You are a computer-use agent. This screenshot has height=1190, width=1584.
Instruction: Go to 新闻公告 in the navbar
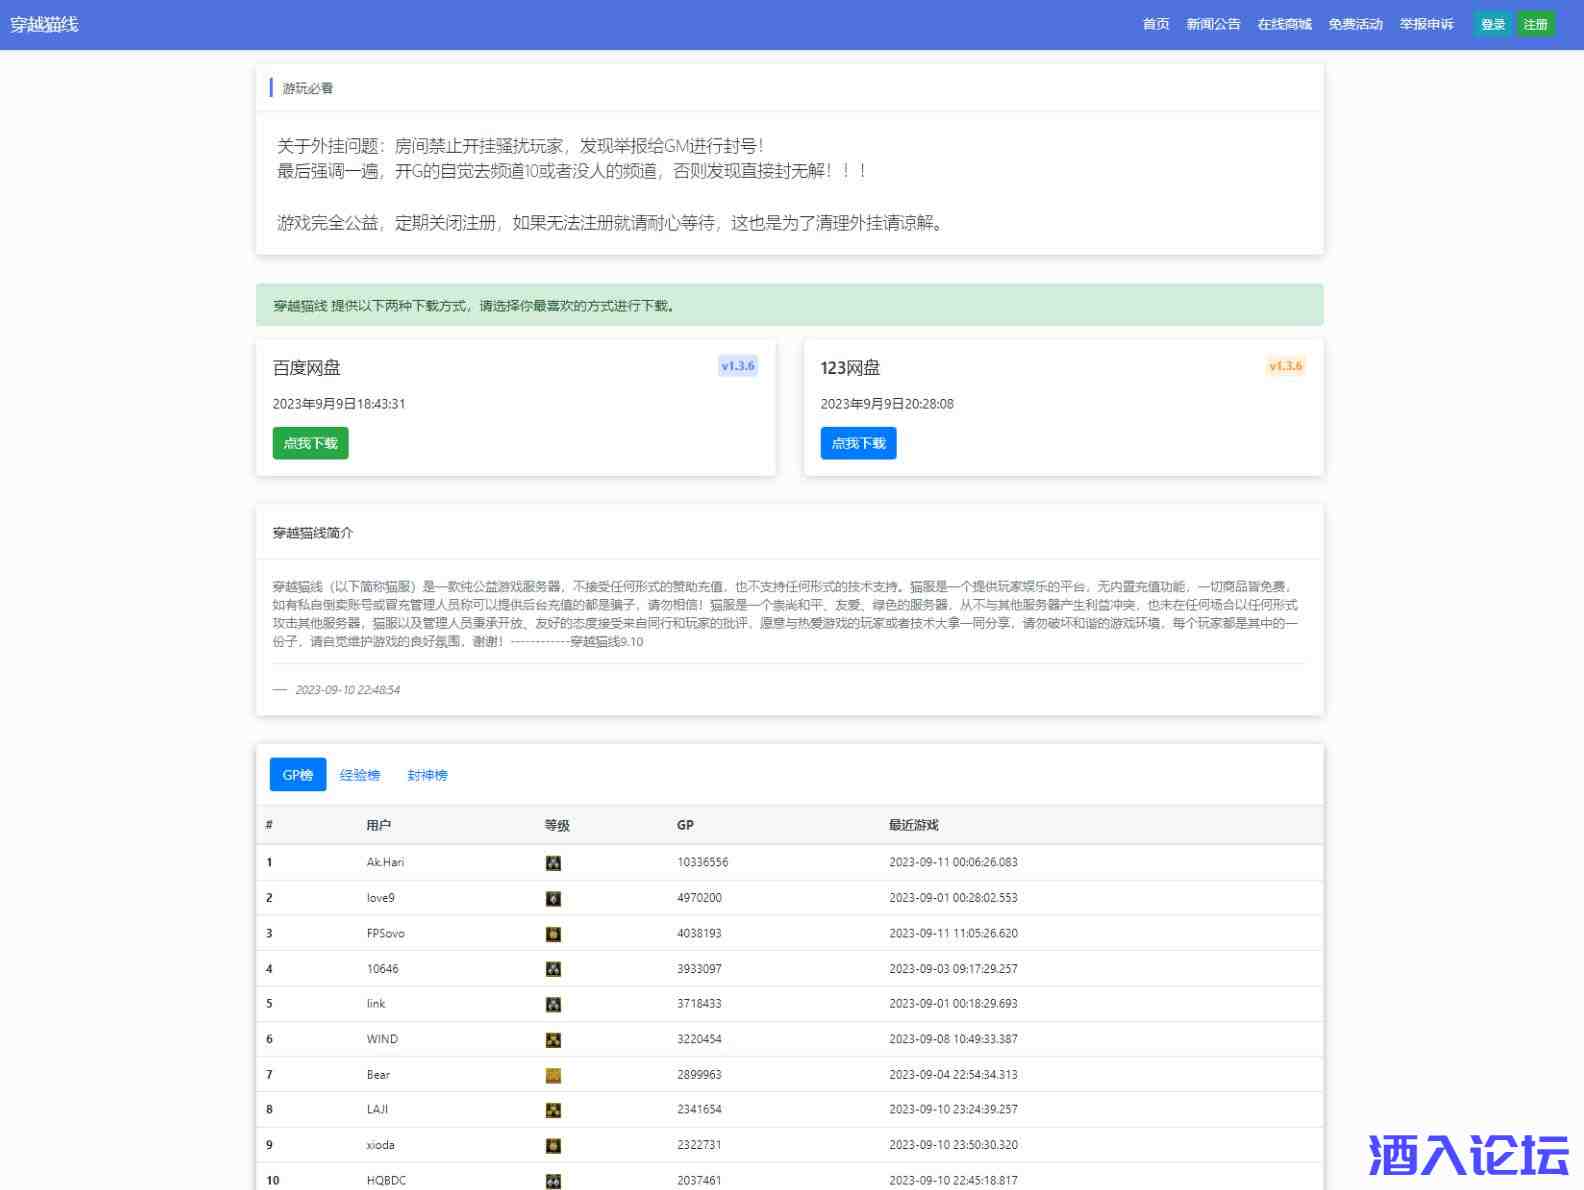coord(1213,24)
